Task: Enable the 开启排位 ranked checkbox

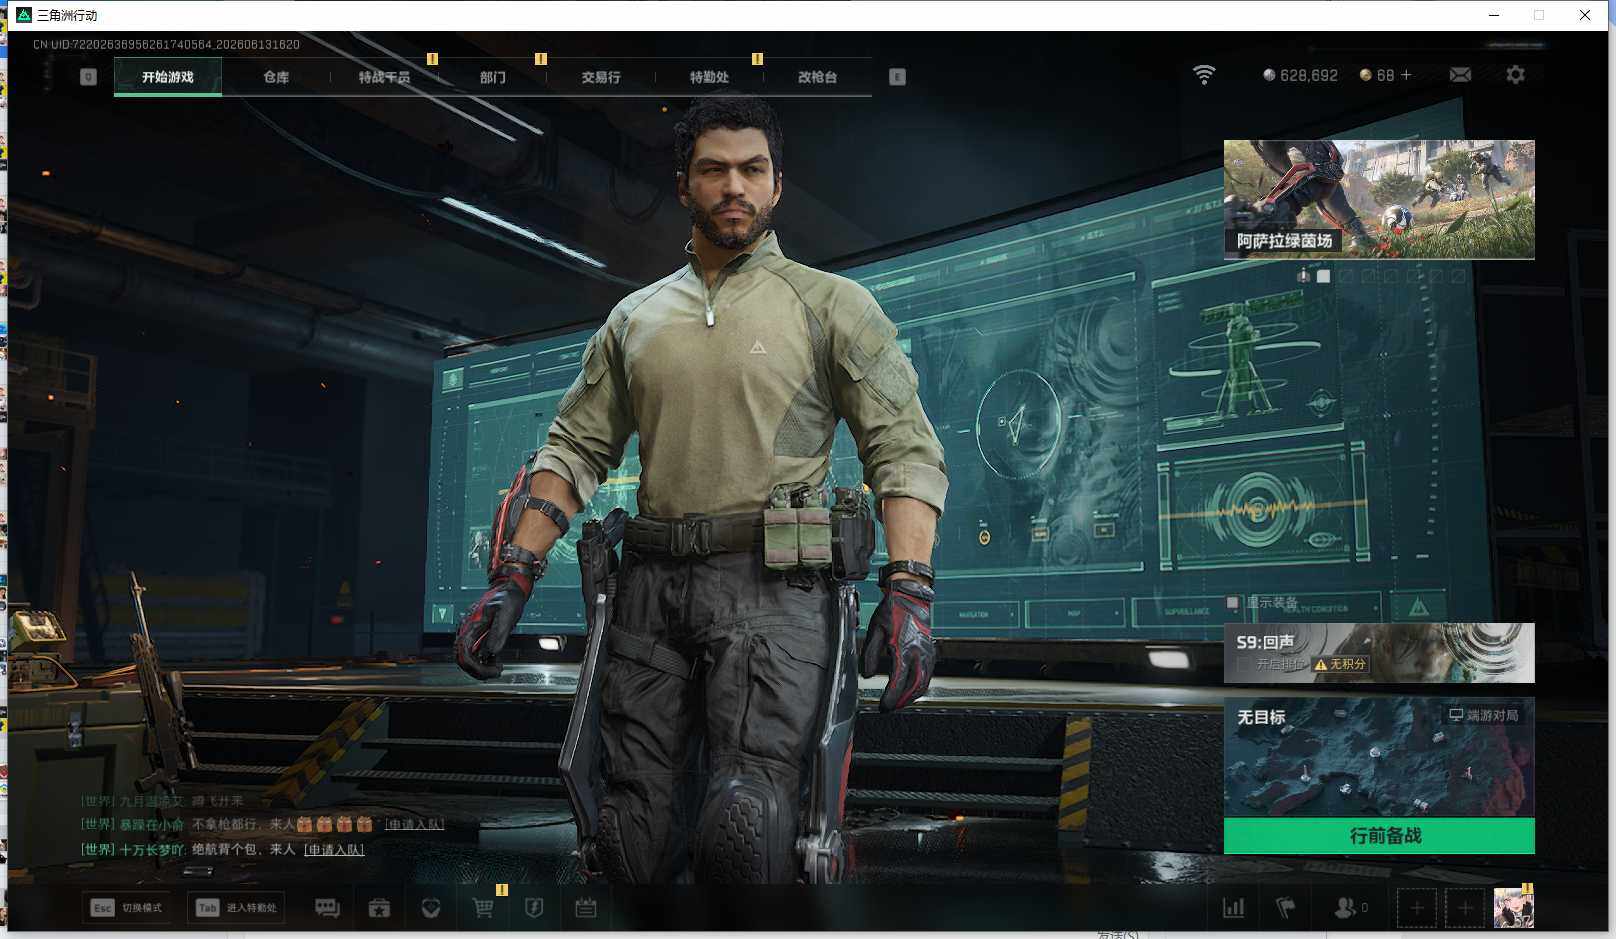Action: point(1243,664)
